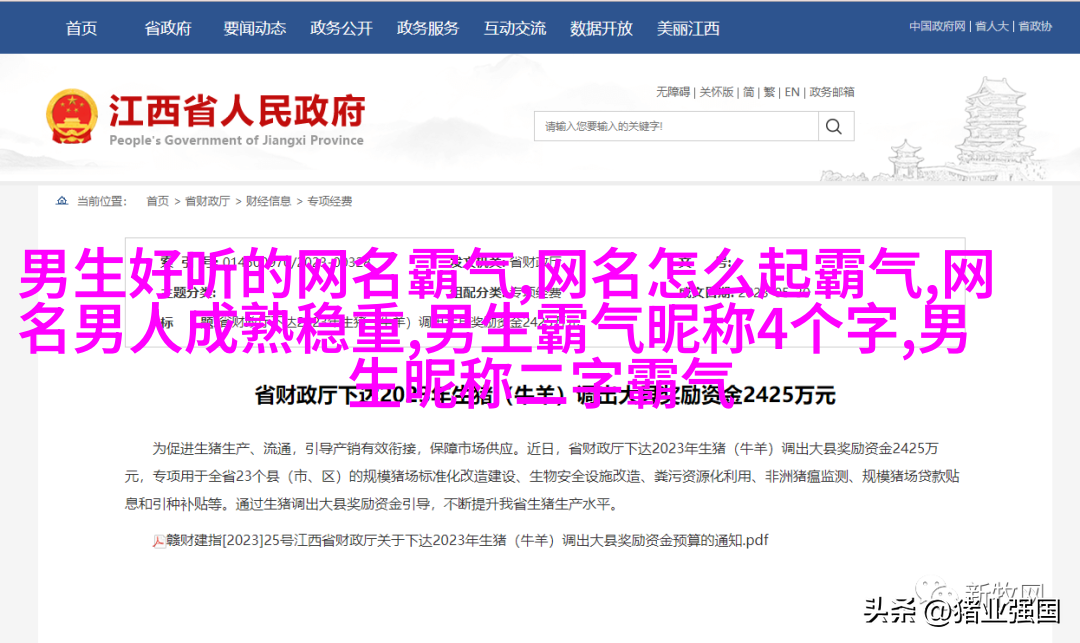
Task: Click the keyword search input field
Action: [676, 126]
